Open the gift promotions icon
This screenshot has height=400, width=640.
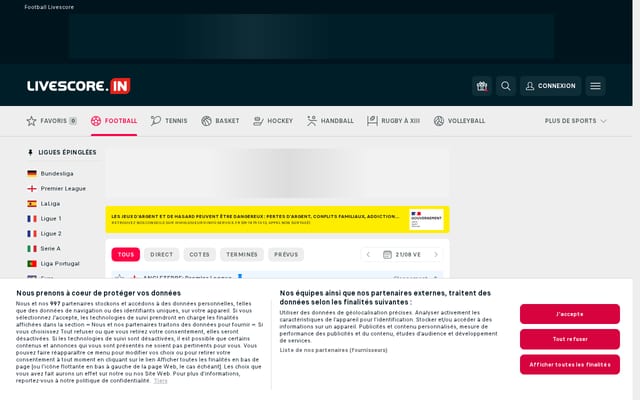click(482, 86)
